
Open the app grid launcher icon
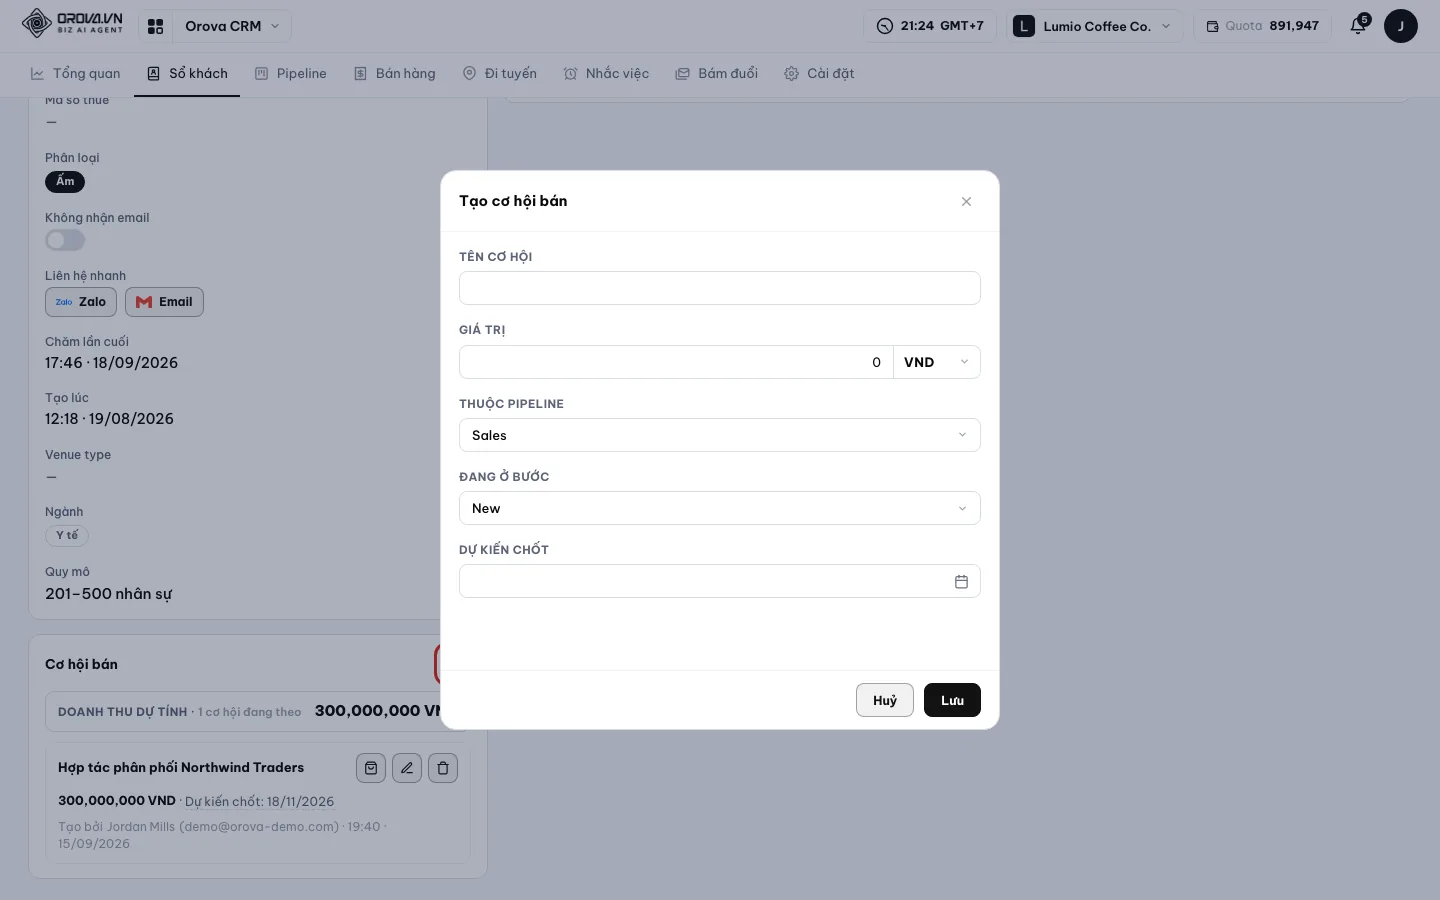click(x=155, y=26)
